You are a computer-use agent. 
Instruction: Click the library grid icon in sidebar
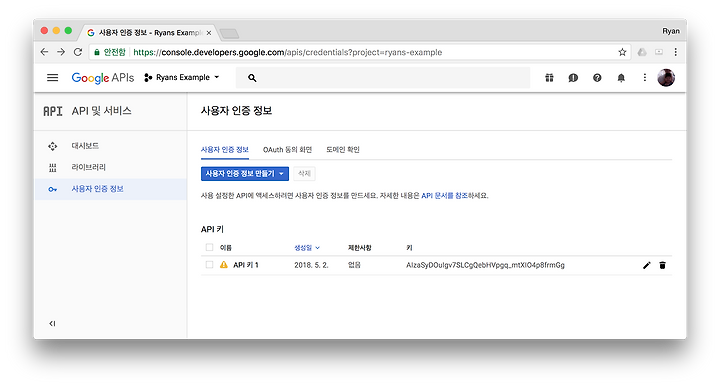[x=53, y=168]
